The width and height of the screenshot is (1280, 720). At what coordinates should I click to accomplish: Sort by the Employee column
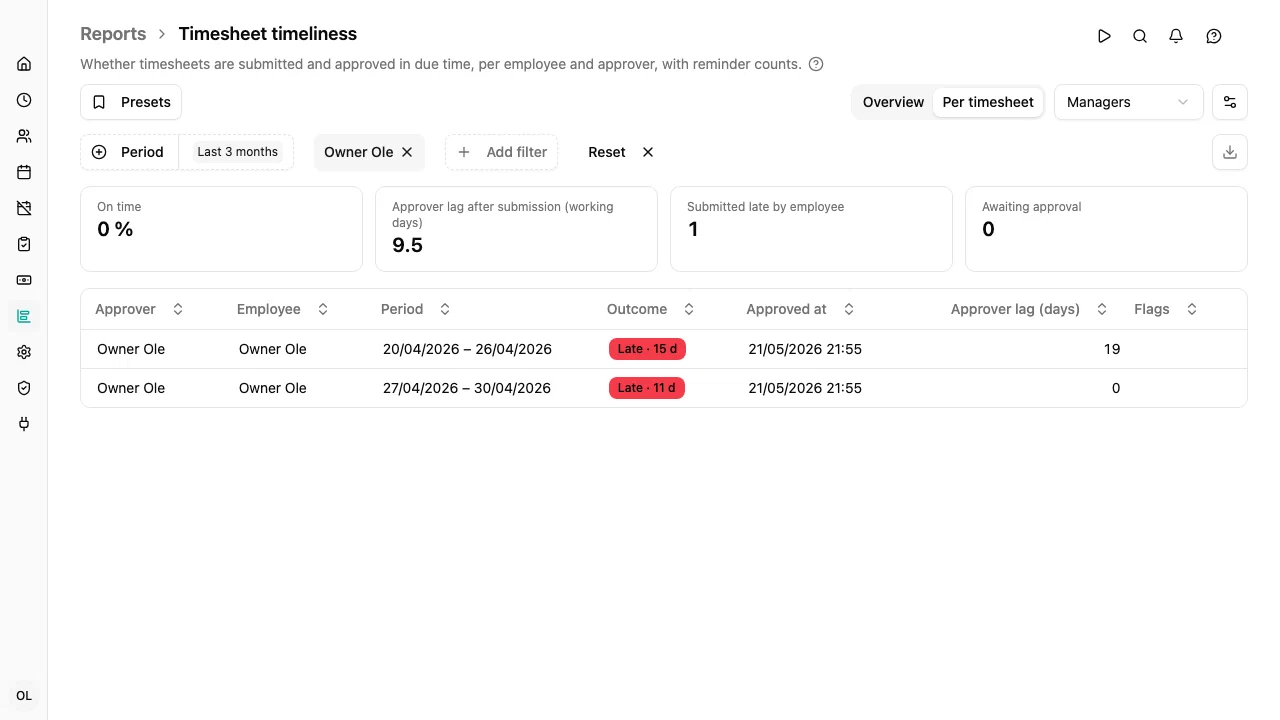283,309
